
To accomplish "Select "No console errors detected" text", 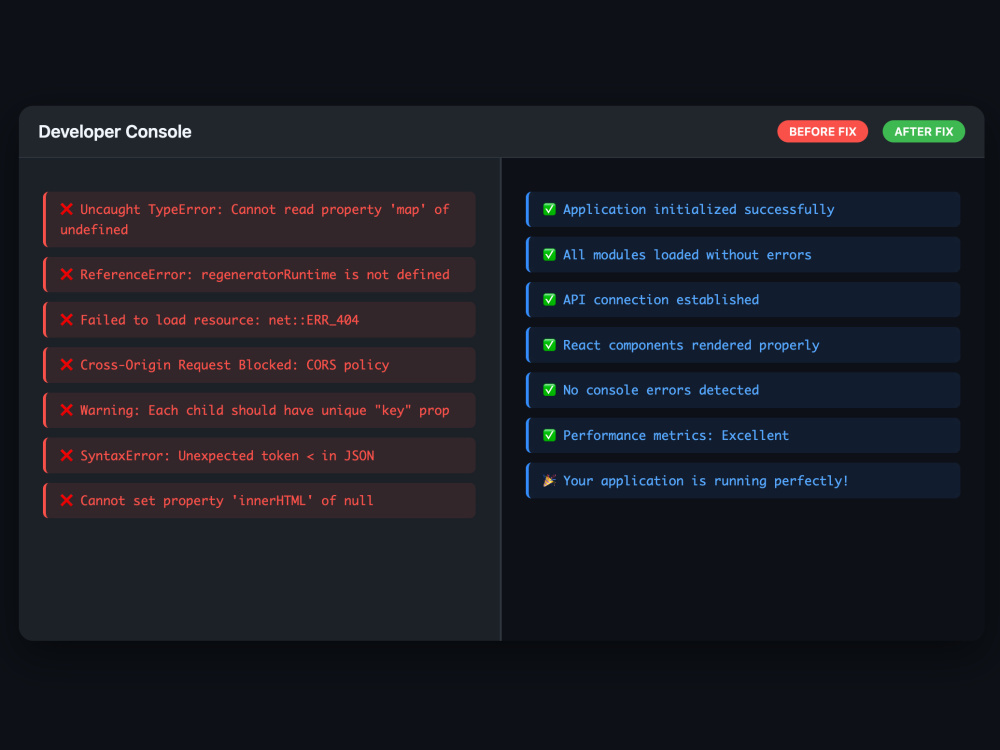I will tap(661, 390).
